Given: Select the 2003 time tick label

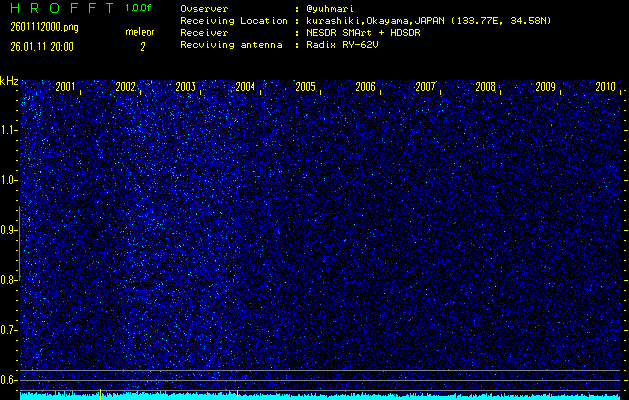Looking at the screenshot, I should click(186, 87).
